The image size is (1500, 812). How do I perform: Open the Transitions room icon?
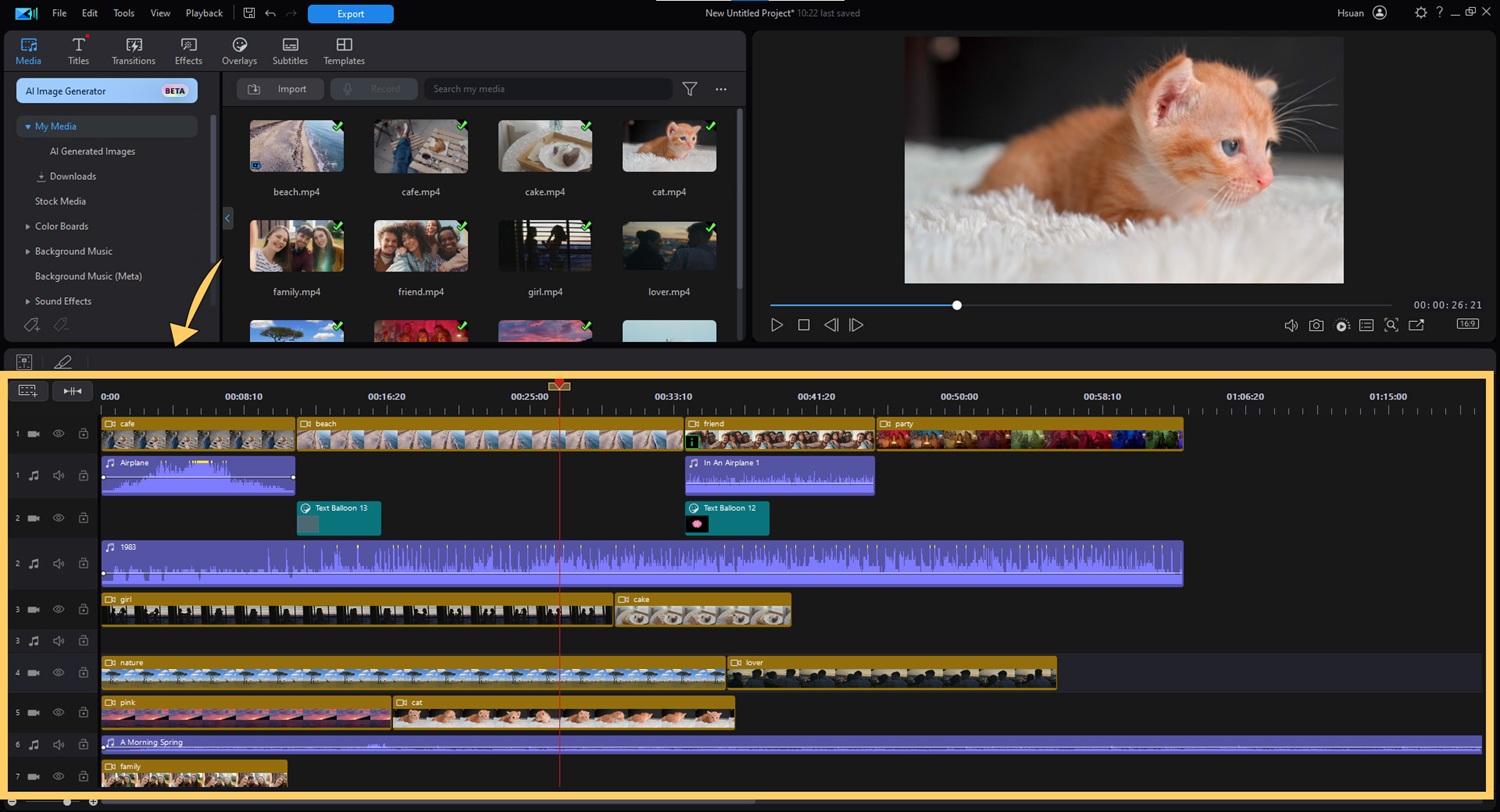pos(133,51)
